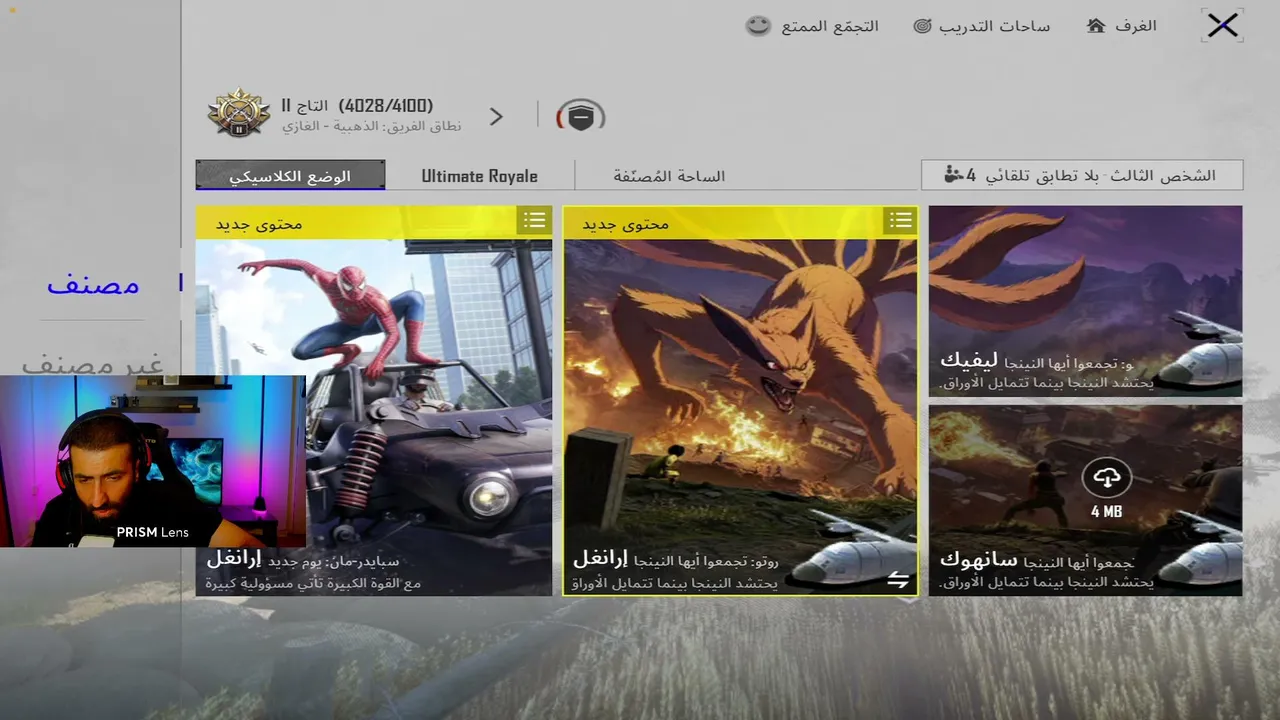Viewport: 1280px width, 720px height.
Task: Select مصنف ranked option in sidebar
Action: coord(93,285)
